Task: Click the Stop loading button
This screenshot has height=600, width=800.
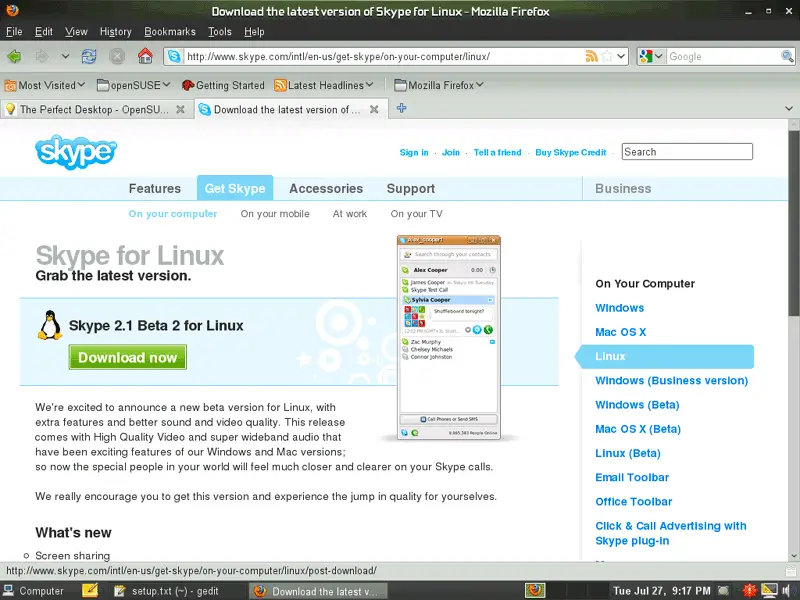Action: [117, 56]
